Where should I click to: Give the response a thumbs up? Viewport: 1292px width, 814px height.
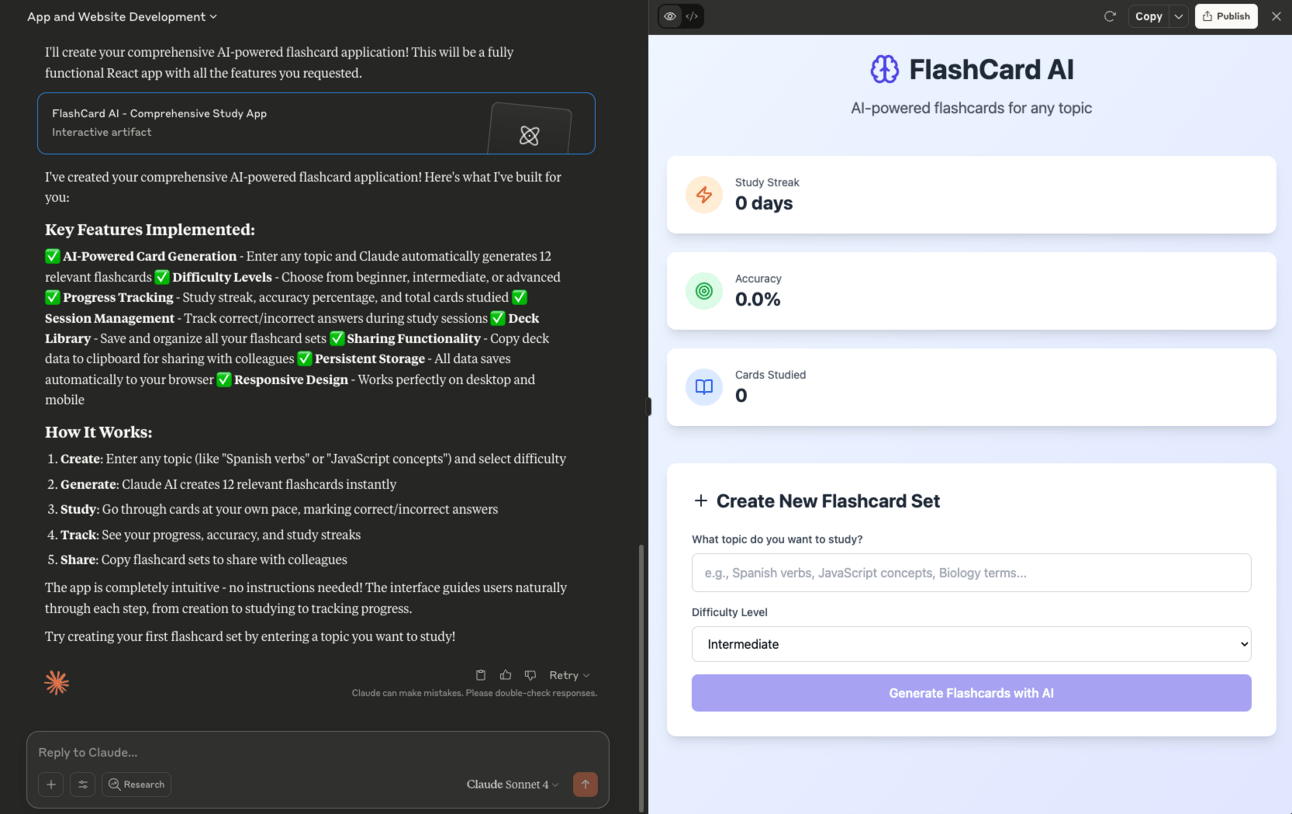click(x=505, y=675)
